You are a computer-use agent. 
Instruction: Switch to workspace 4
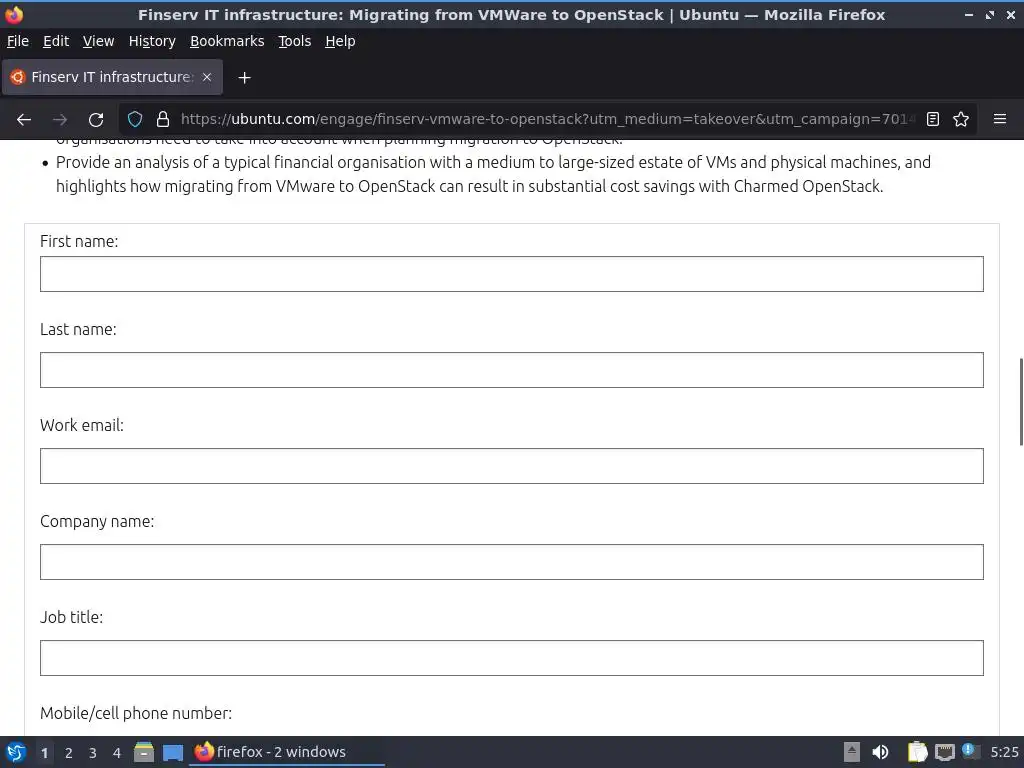(117, 753)
